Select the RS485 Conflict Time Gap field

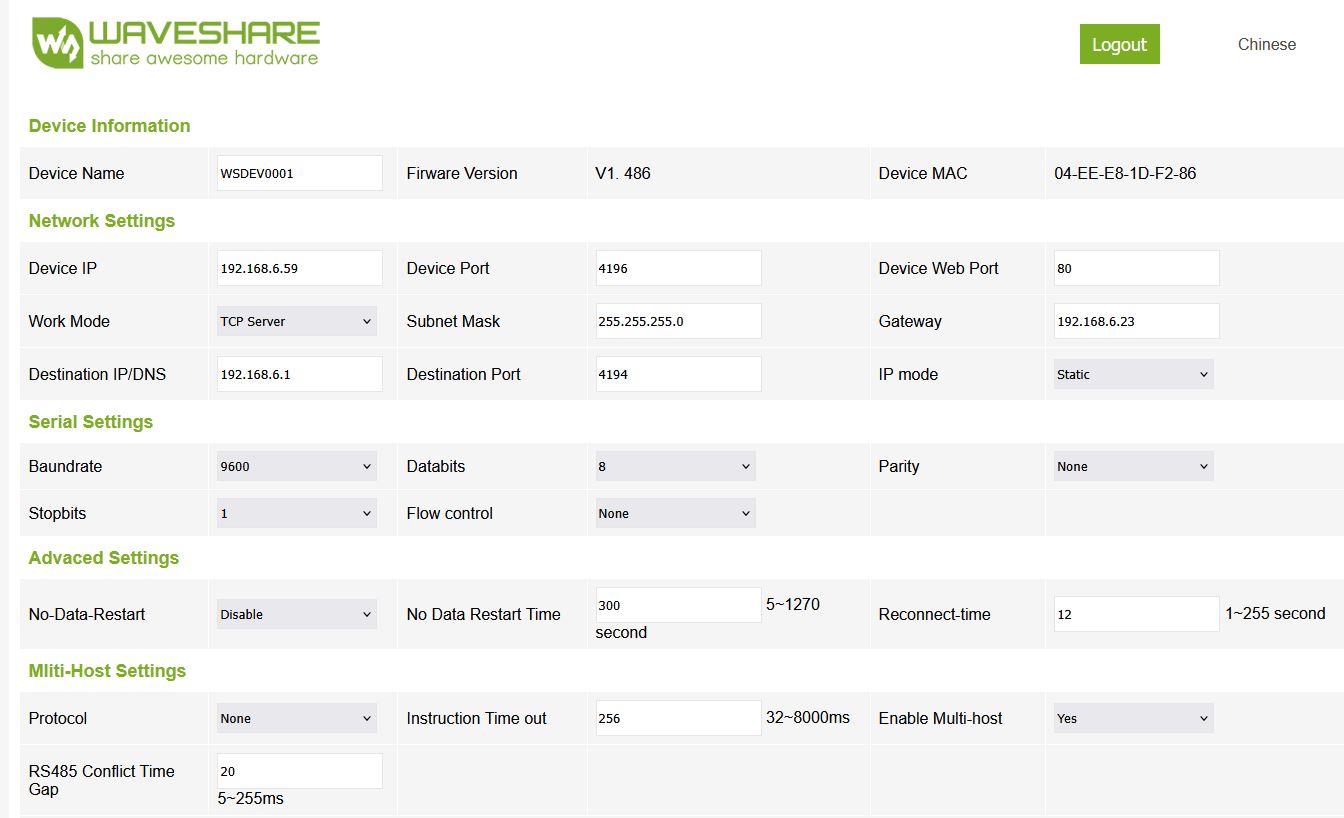click(300, 771)
